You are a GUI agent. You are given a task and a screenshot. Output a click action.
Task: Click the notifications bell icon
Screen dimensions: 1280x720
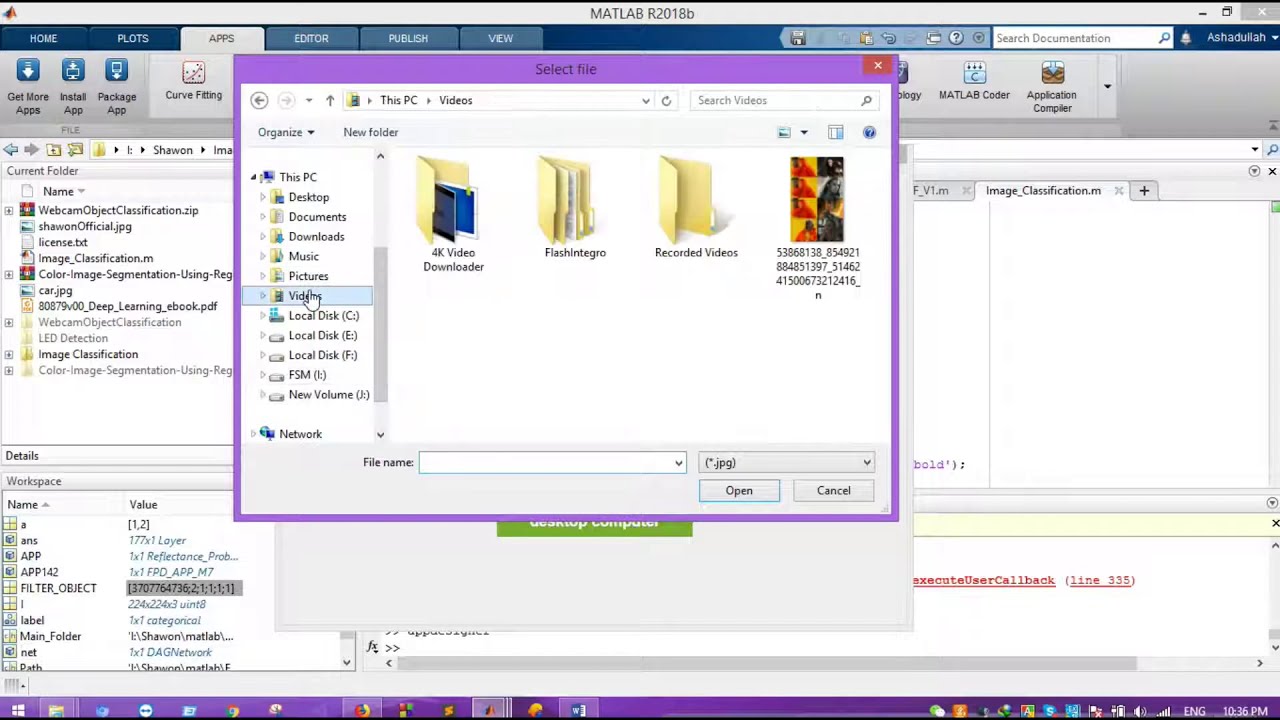tap(1186, 38)
